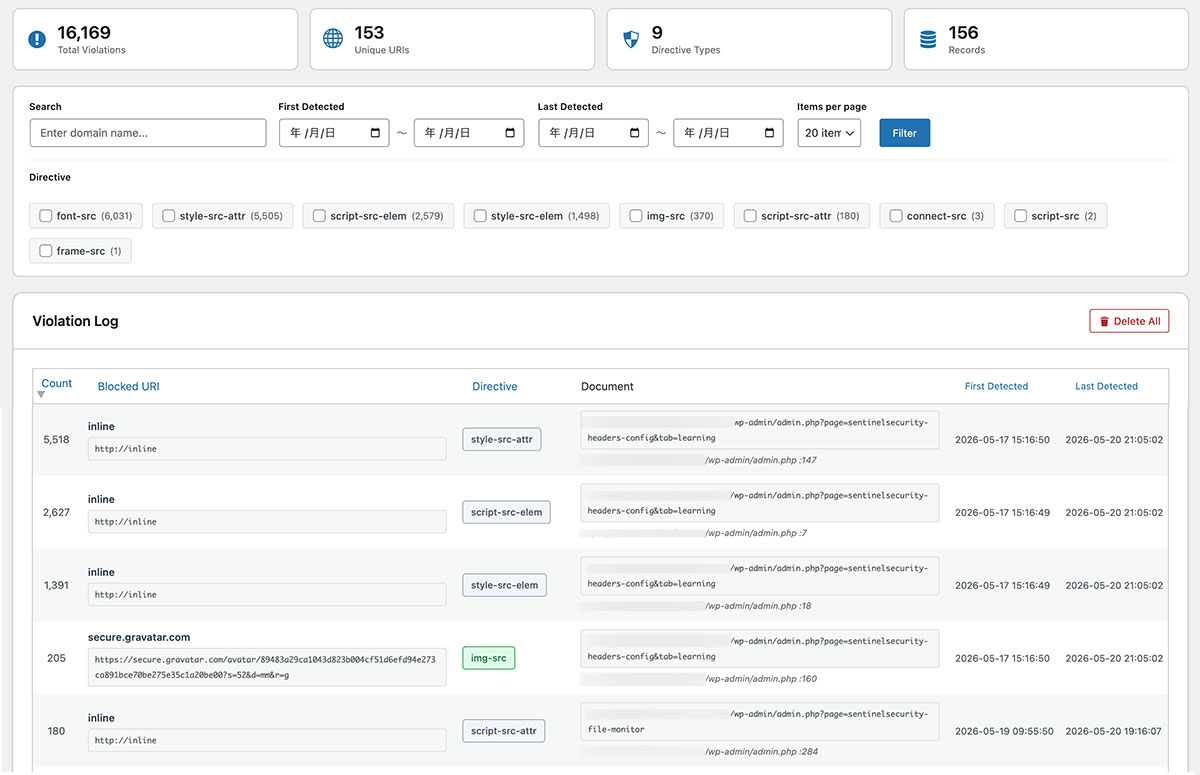Click the /wp-admin/admin.php :147 source line
The image size is (1200, 775).
coord(761,461)
